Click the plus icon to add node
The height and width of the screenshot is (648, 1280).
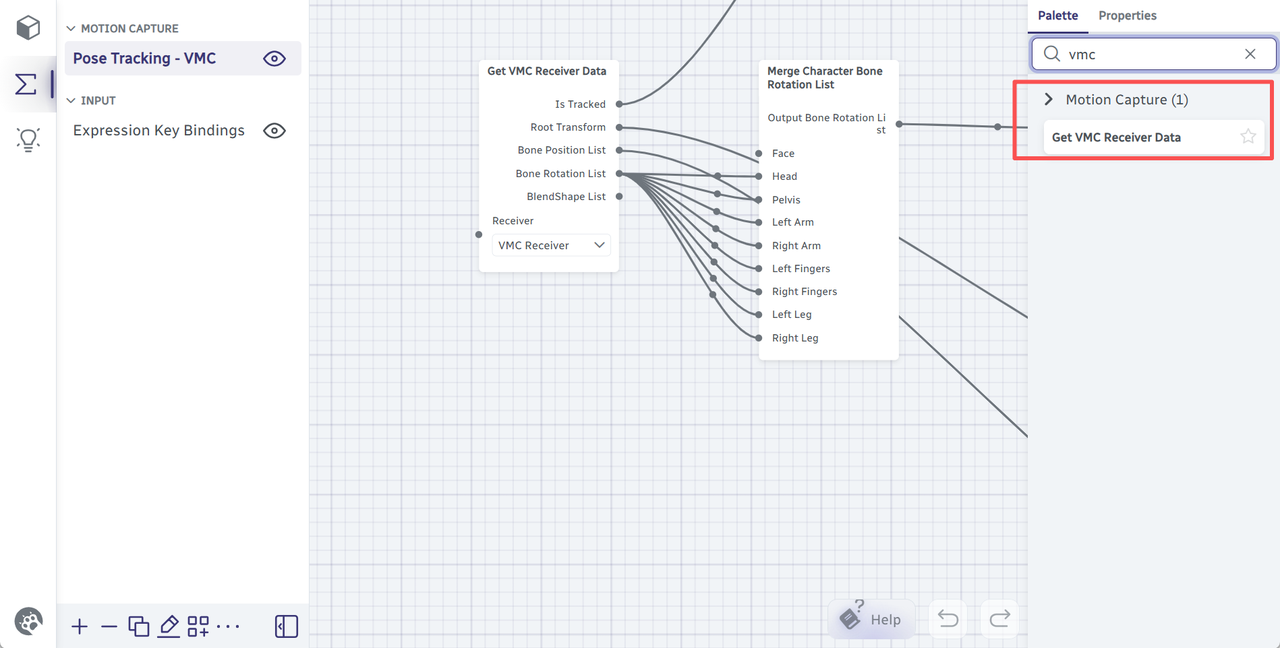point(80,627)
